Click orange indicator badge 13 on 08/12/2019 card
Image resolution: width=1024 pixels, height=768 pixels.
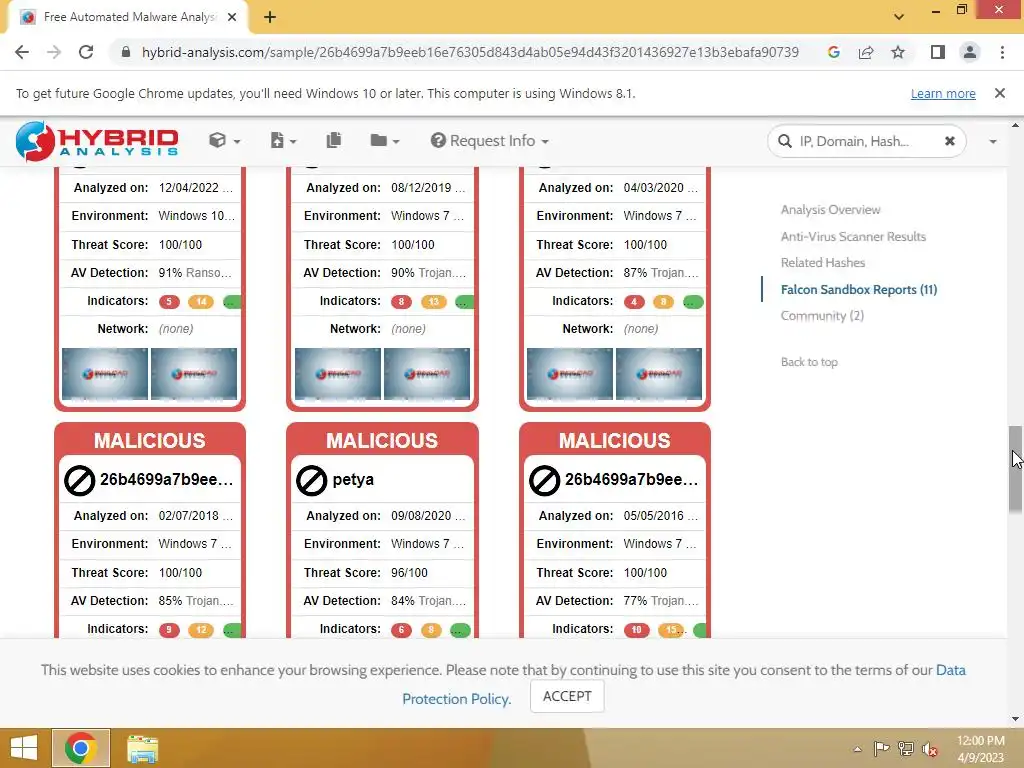tap(434, 302)
